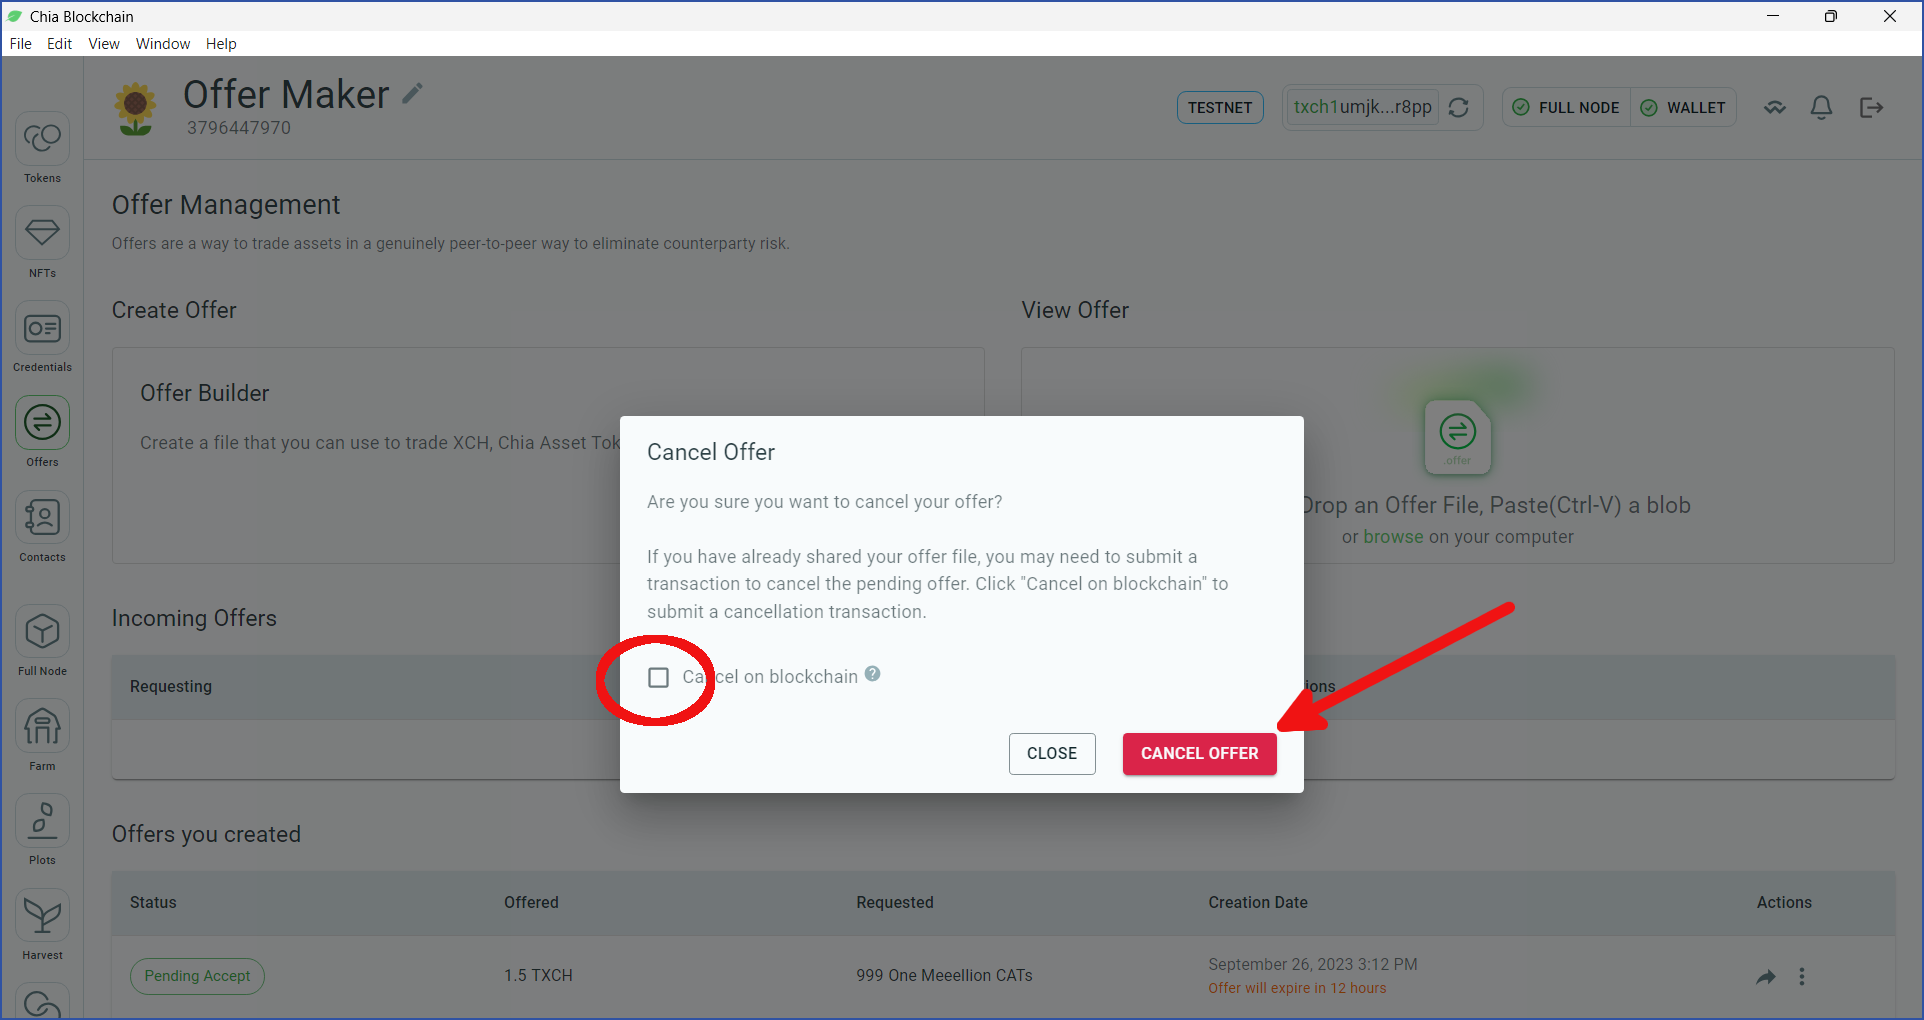1924x1020 pixels.
Task: Maximize or restore the Chia Blockchain window
Action: point(1830,16)
